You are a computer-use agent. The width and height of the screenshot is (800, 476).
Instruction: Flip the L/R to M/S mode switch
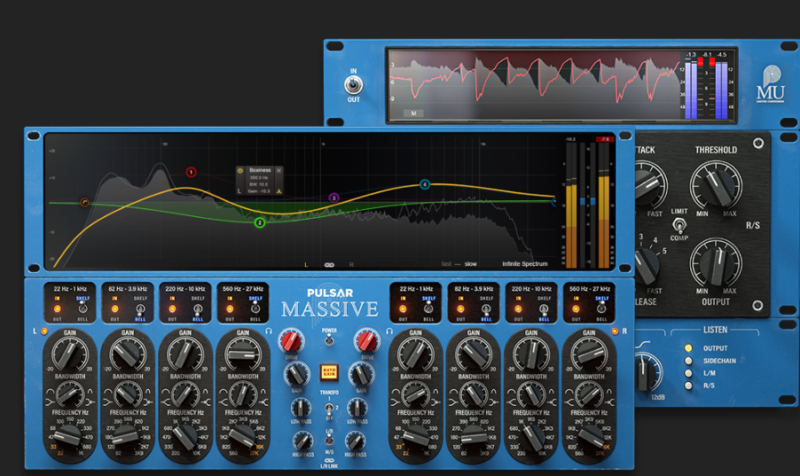(x=329, y=441)
